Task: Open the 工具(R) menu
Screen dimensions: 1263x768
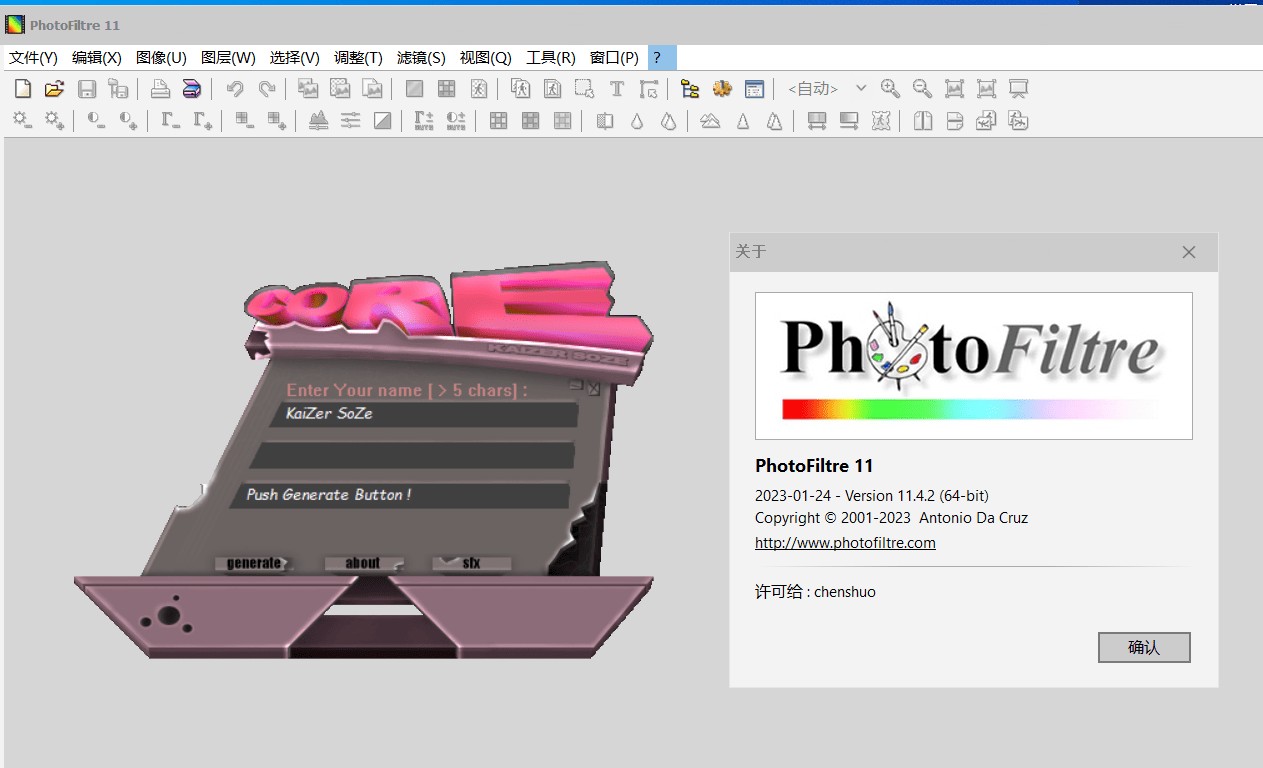Action: coord(551,58)
